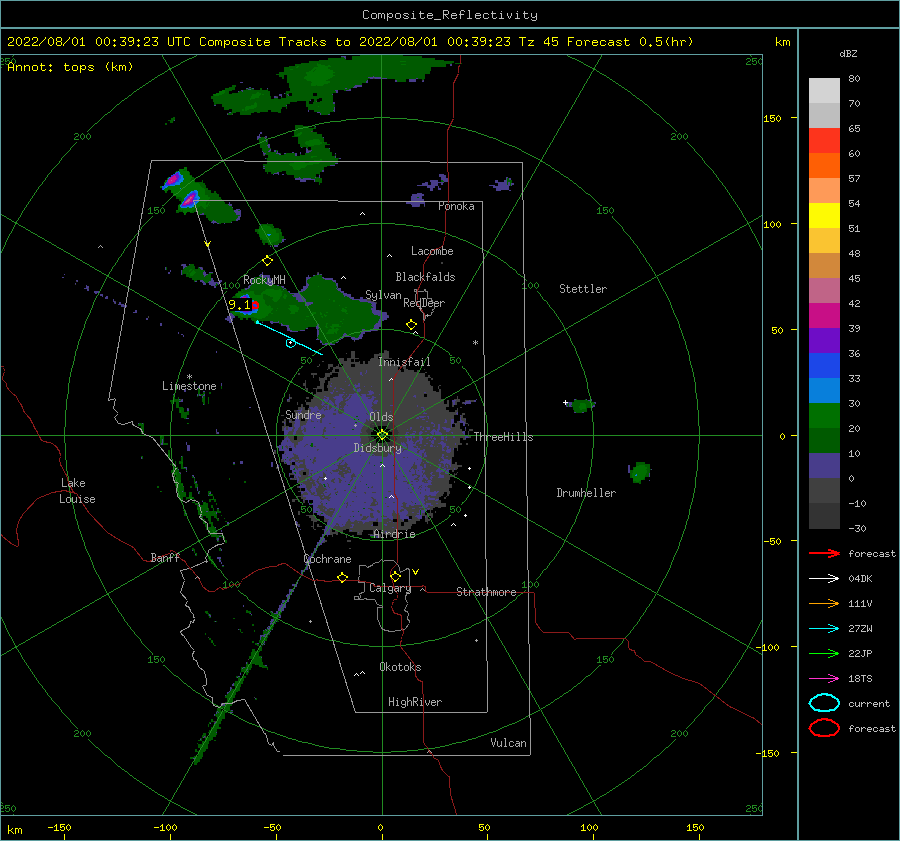Click the 9.1 storm top annotation
Screen dimensions: 900x841
coord(239,305)
